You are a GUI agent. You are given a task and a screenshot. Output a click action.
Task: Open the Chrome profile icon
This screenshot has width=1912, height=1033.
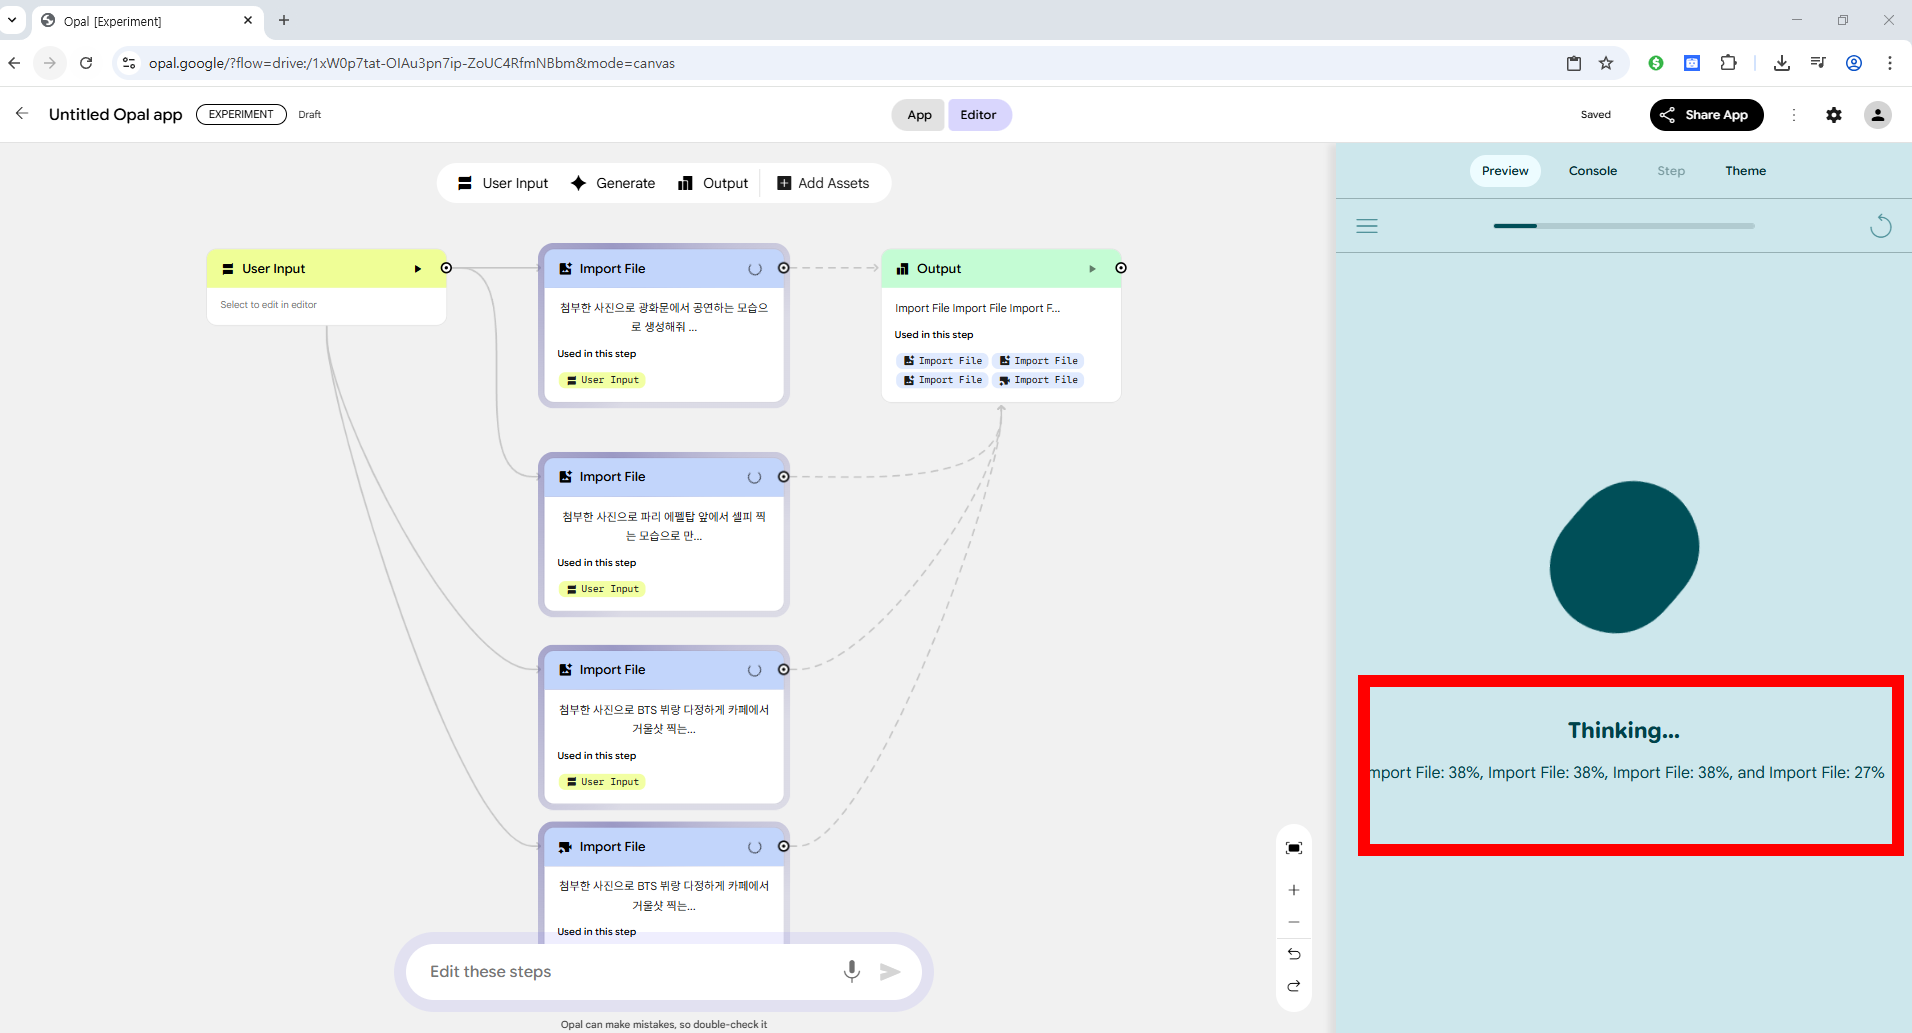pos(1854,63)
